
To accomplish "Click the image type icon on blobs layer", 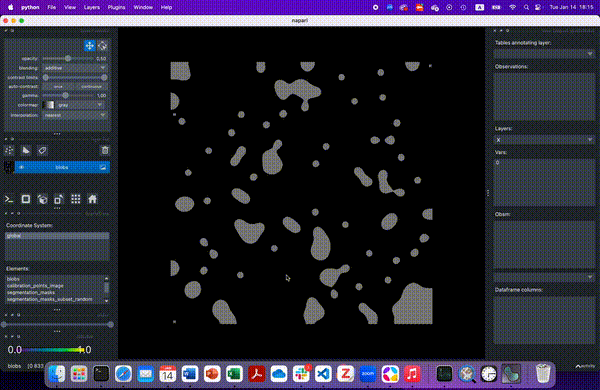I will click(103, 167).
